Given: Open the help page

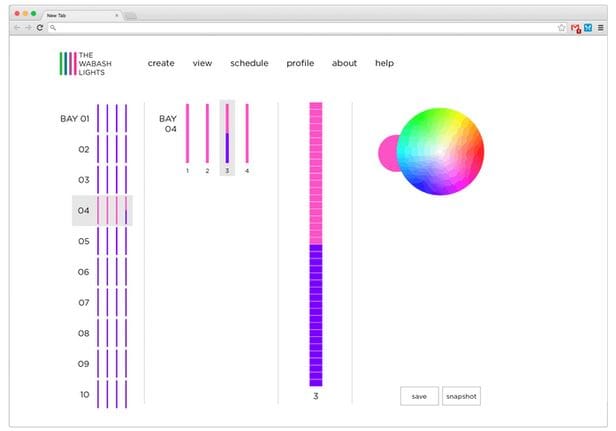Looking at the screenshot, I should (384, 63).
